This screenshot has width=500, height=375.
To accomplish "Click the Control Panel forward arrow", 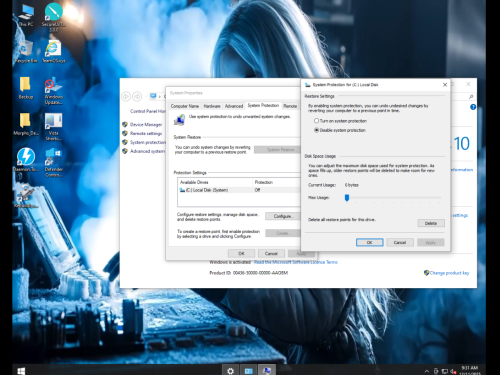I will (x=137, y=97).
